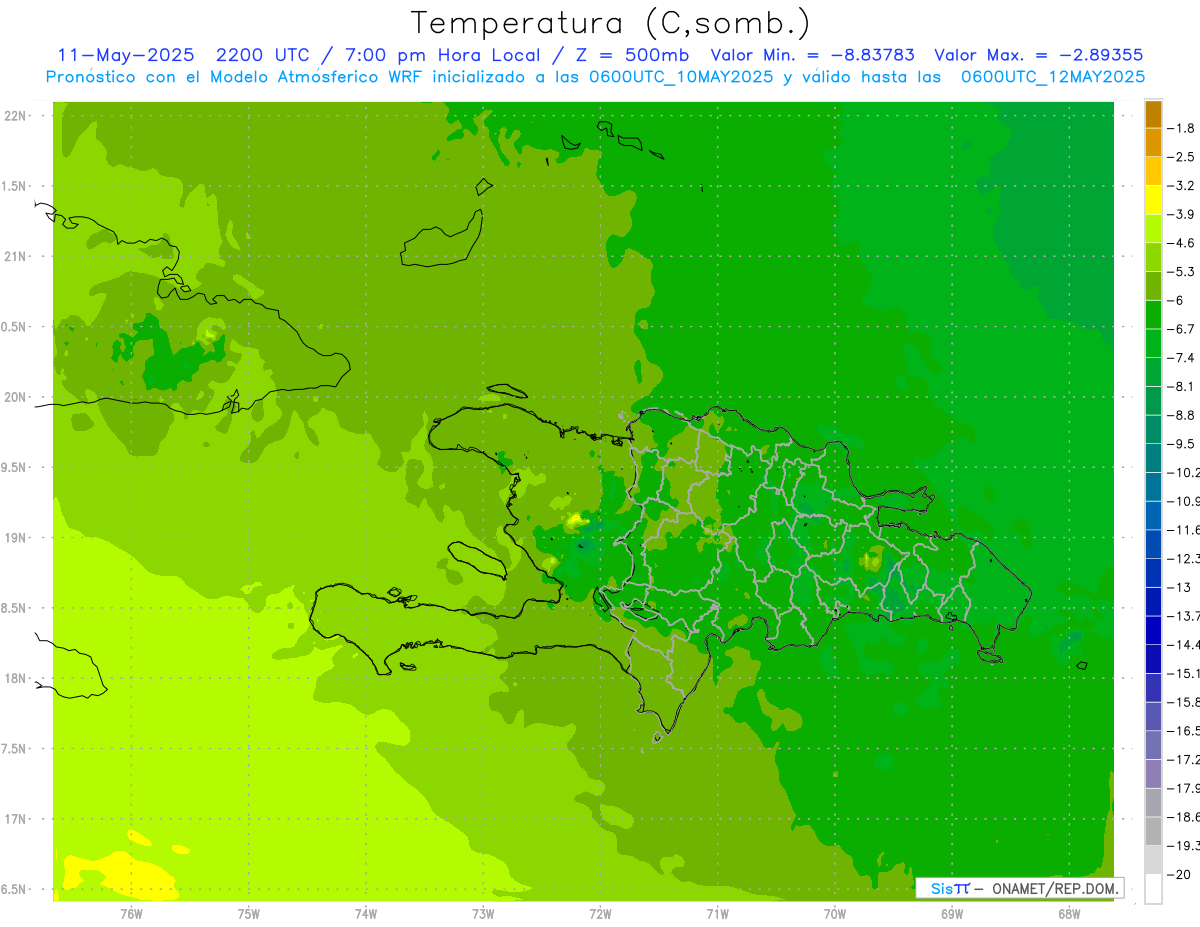Viewport: 1200px width, 927px height.
Task: Click the '20N' latitude axis label
Action: tap(16, 397)
